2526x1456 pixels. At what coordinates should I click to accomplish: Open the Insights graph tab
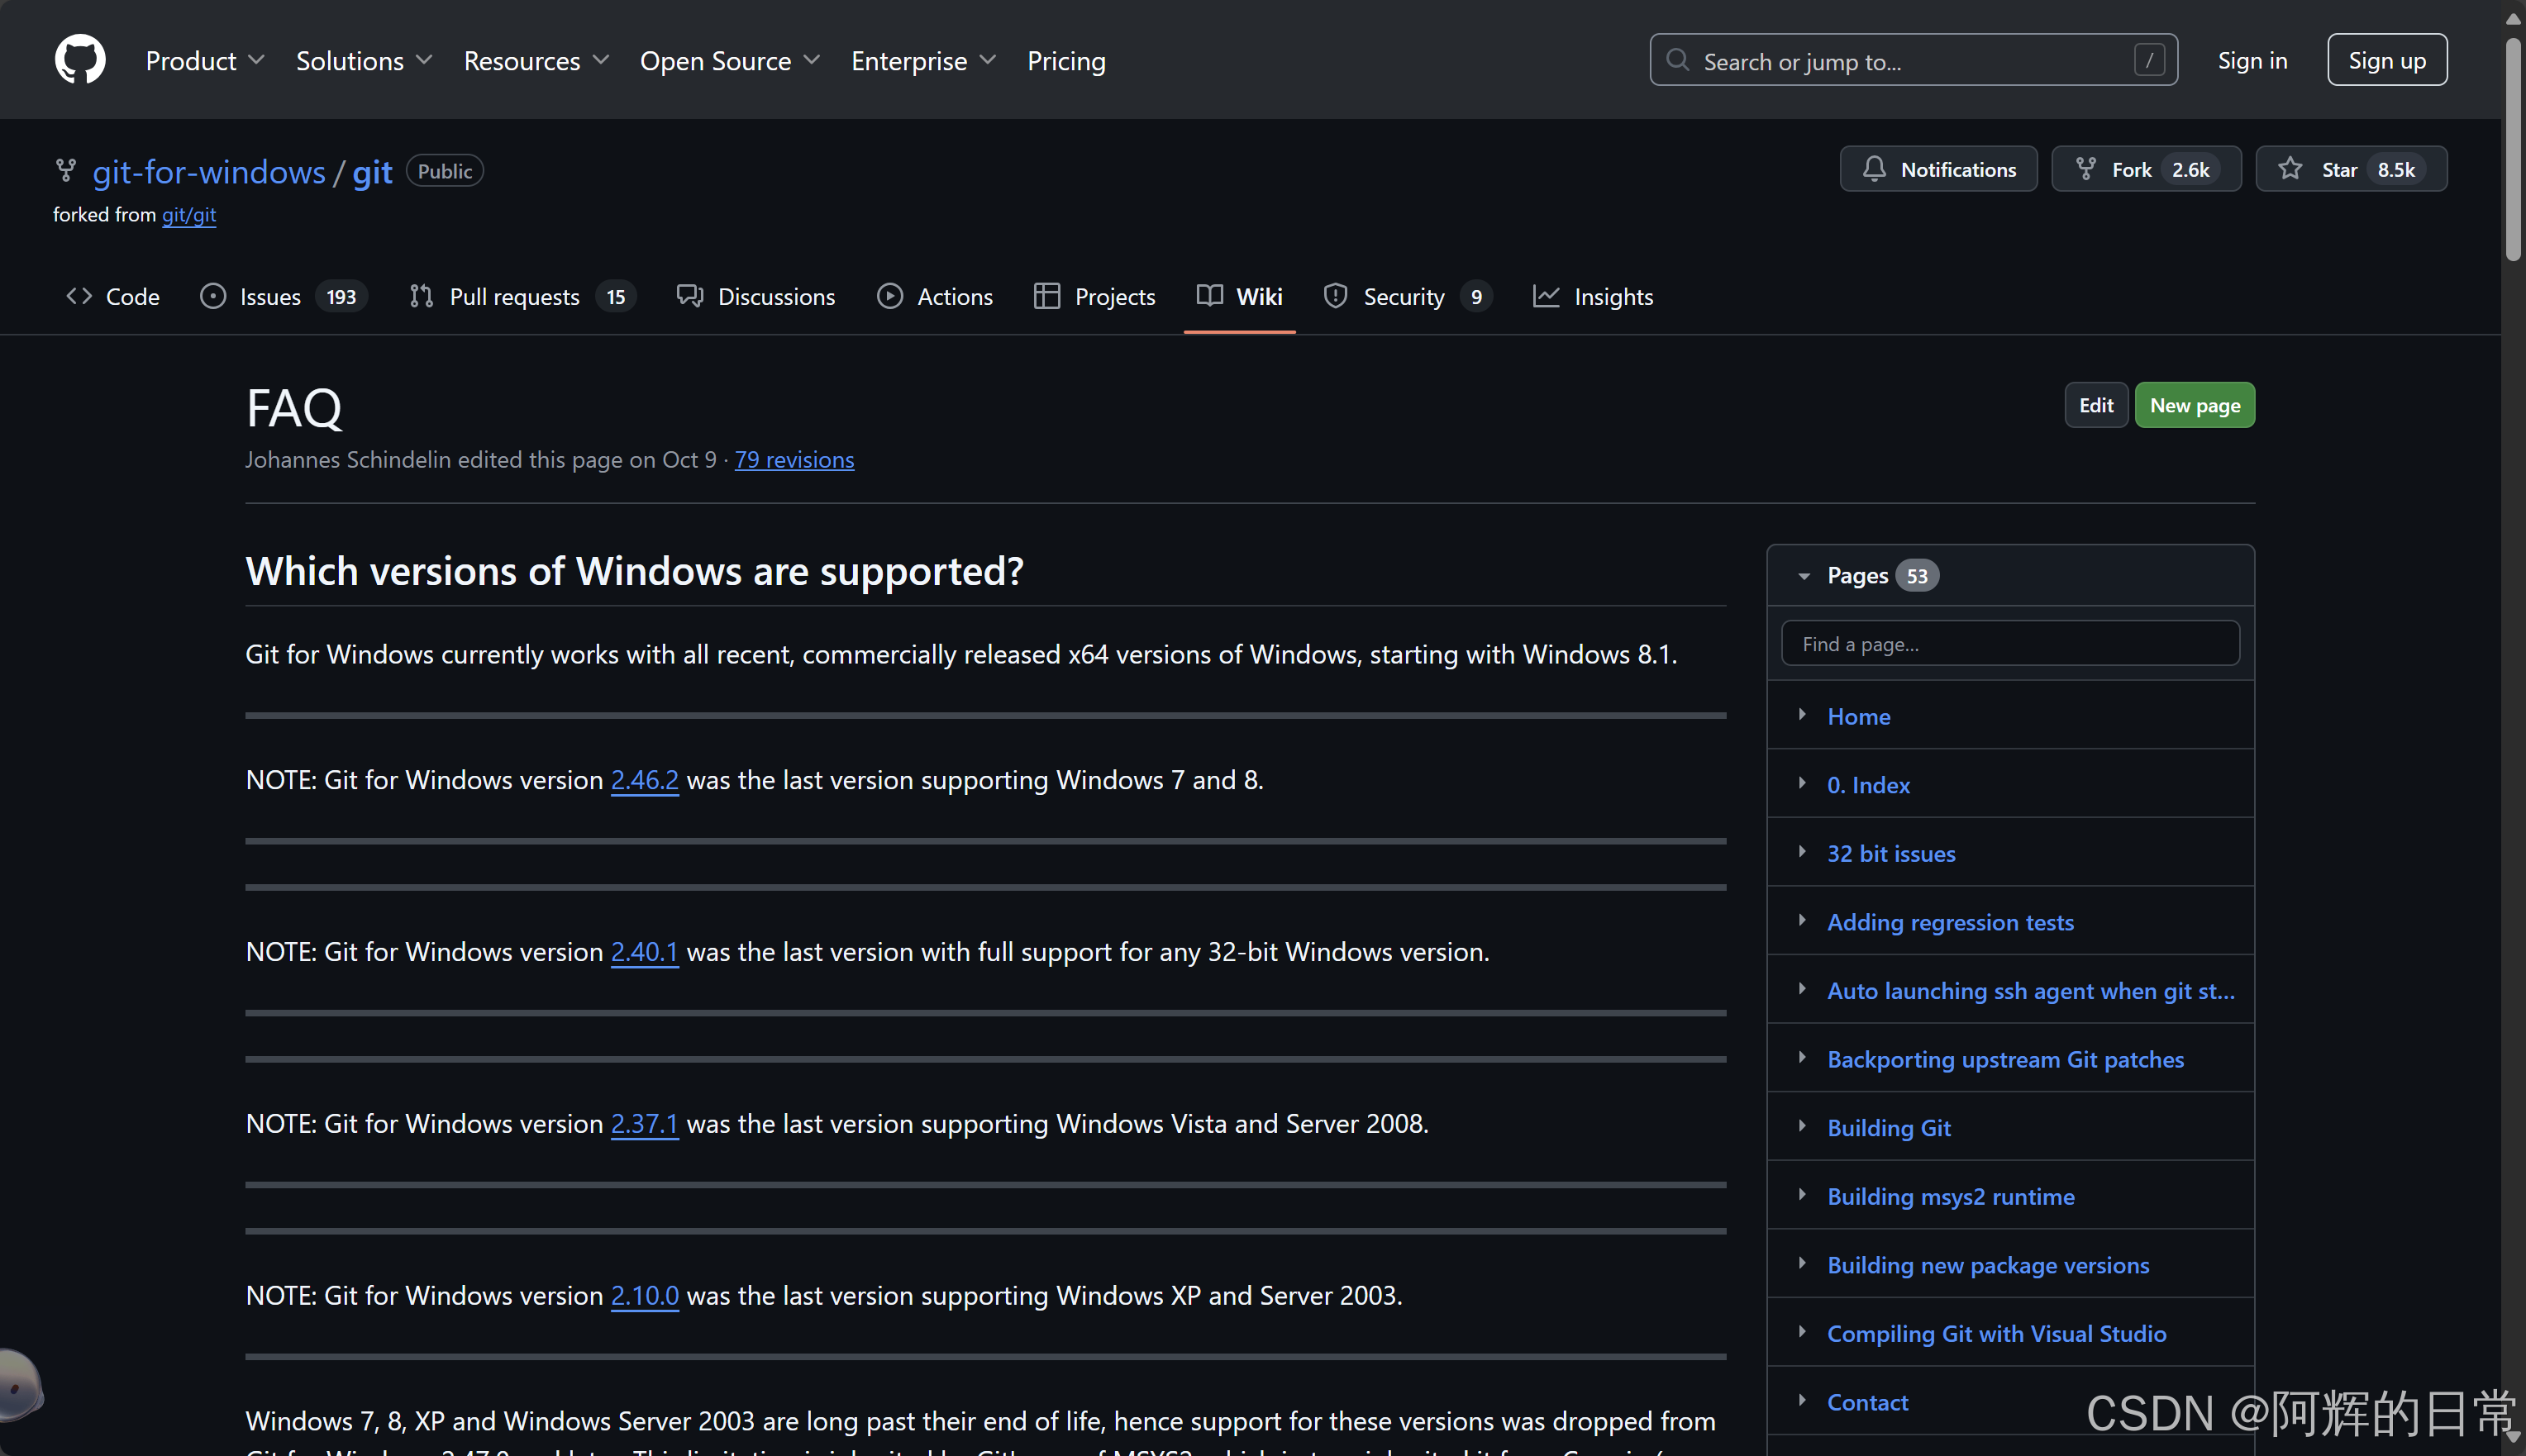(x=1592, y=296)
